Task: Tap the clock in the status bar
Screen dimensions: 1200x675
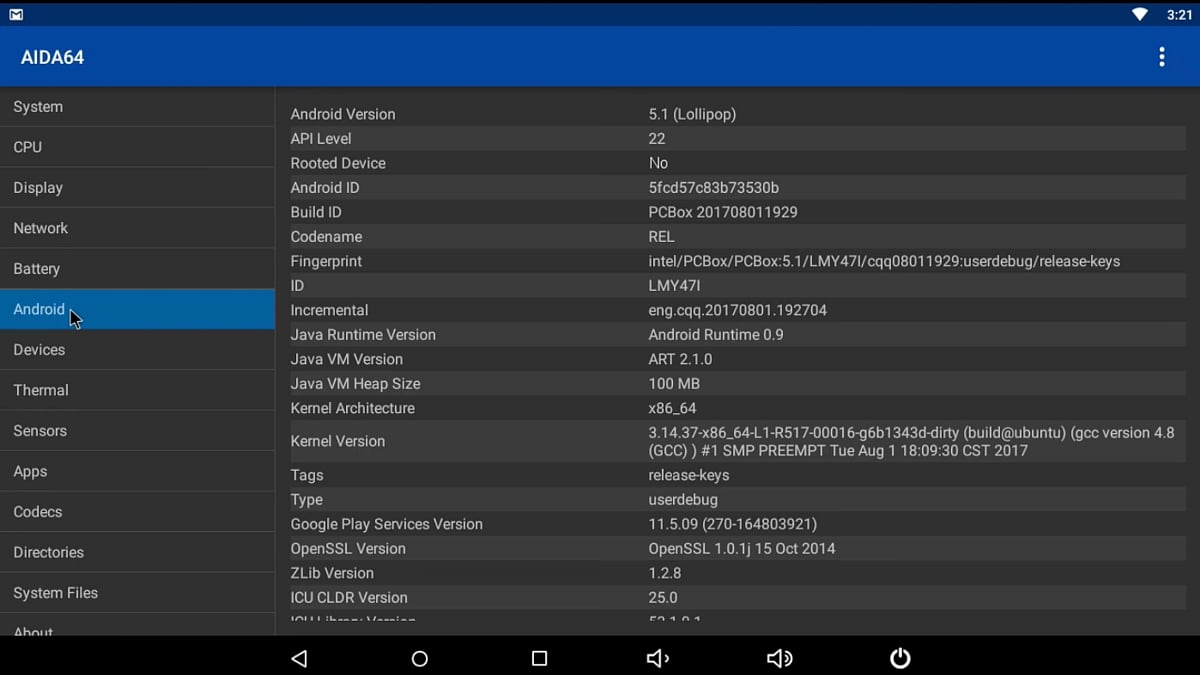Action: (1181, 14)
